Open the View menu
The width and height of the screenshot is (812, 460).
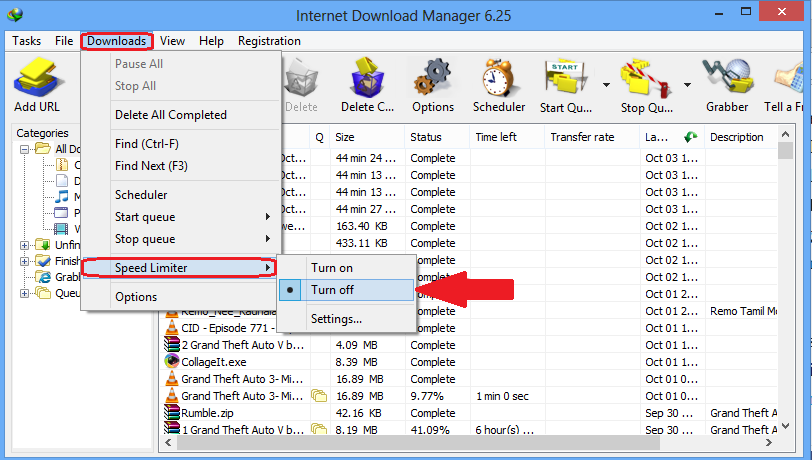click(x=172, y=41)
